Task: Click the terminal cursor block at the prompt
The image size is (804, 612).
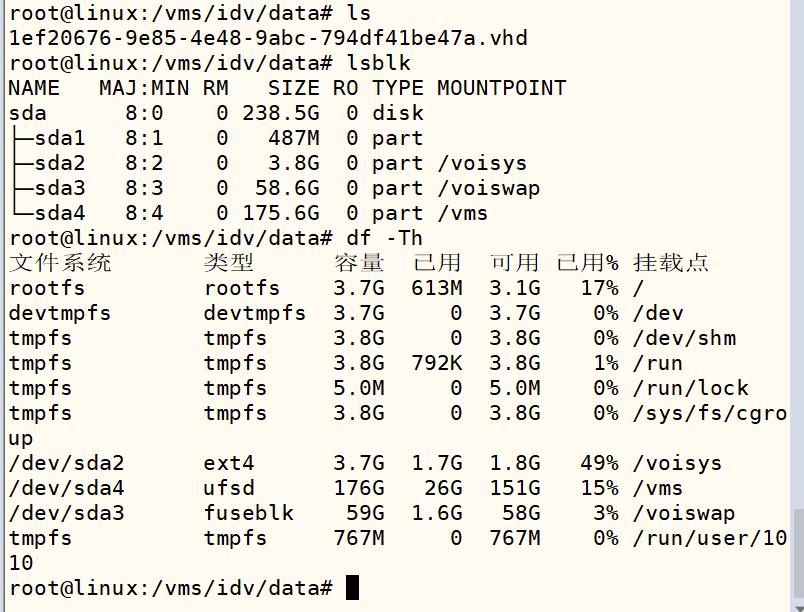Action: (x=352, y=588)
